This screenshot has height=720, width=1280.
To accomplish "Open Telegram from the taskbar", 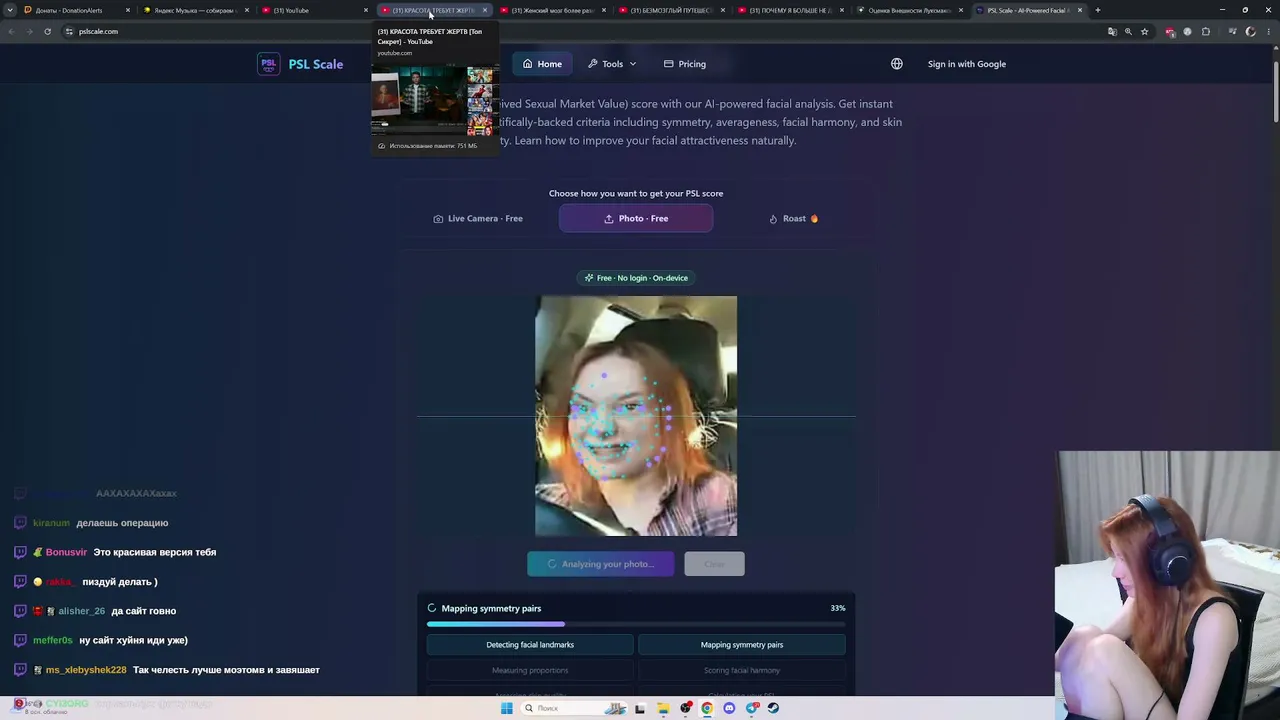I will pyautogui.click(x=751, y=708).
